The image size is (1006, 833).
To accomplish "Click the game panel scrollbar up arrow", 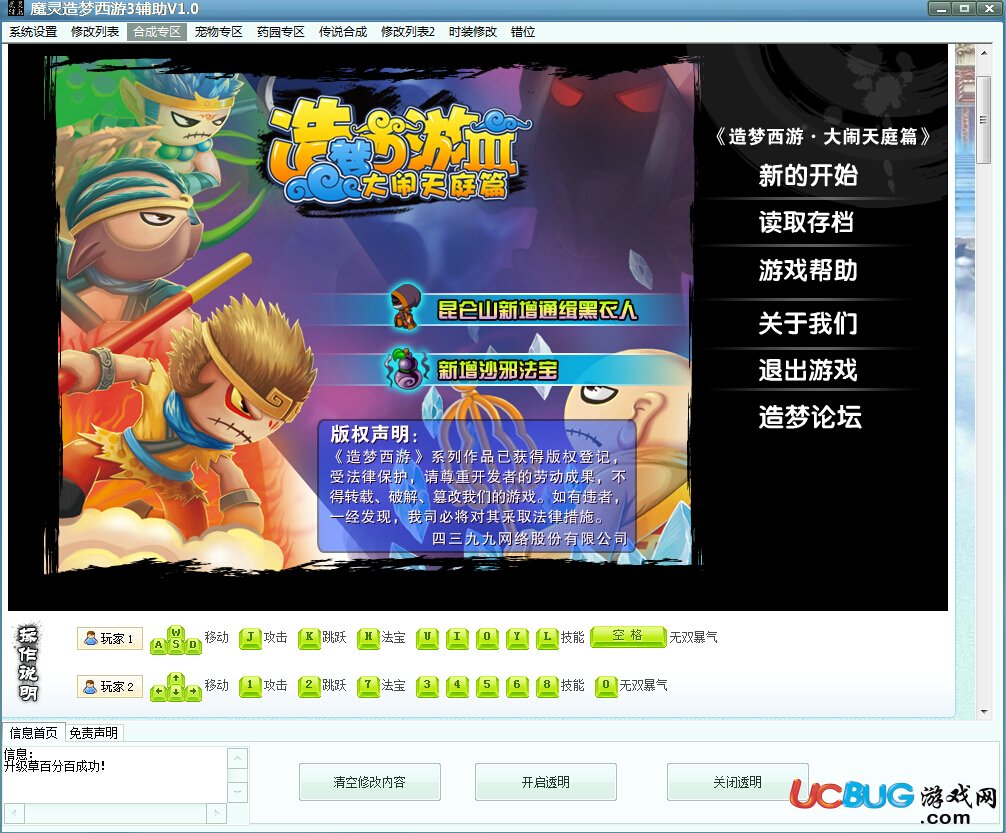I will coord(984,53).
